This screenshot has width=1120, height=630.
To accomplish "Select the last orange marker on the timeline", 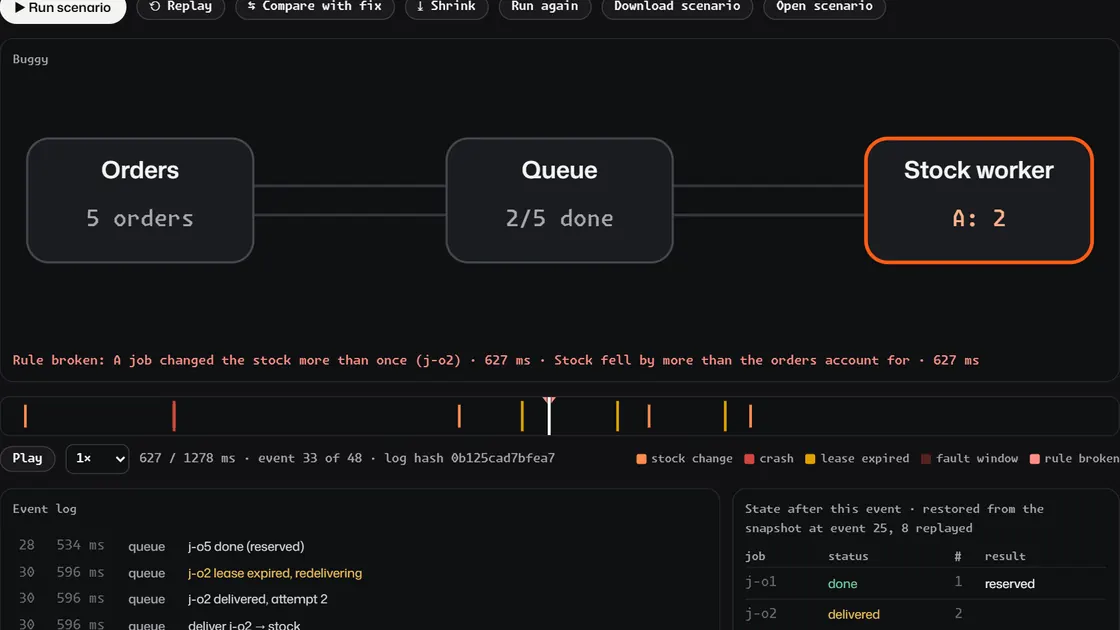I will 751,416.
